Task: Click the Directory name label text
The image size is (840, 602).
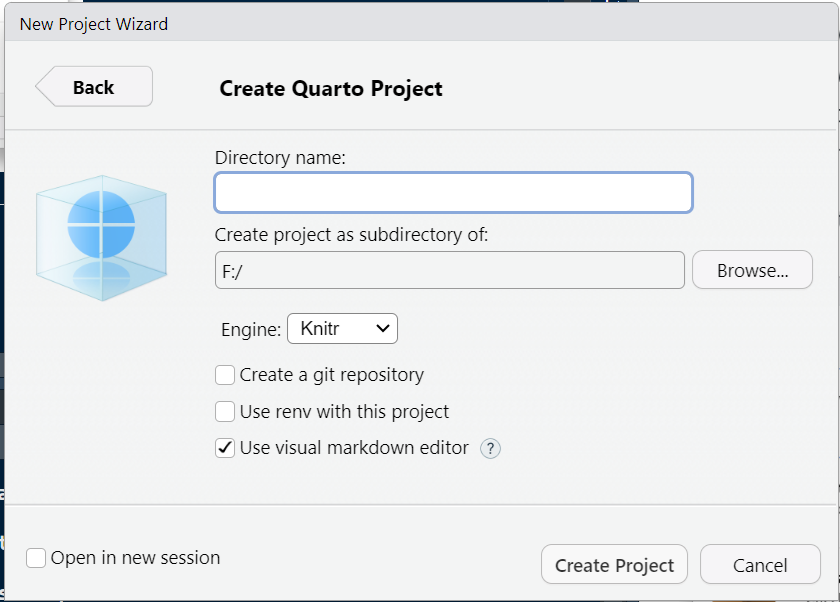Action: (280, 157)
